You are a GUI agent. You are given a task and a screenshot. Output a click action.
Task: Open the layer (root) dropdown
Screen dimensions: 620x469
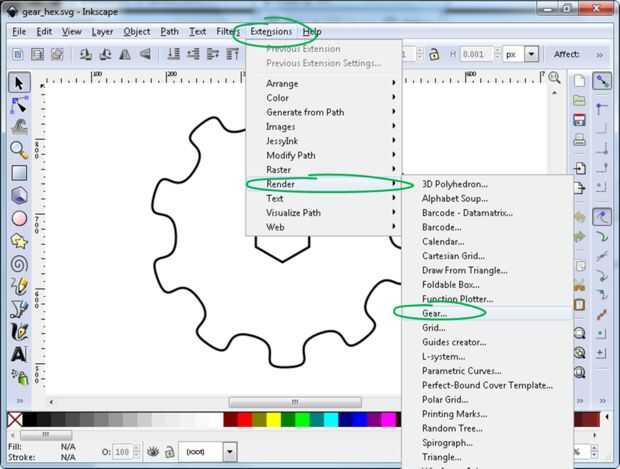click(x=229, y=452)
